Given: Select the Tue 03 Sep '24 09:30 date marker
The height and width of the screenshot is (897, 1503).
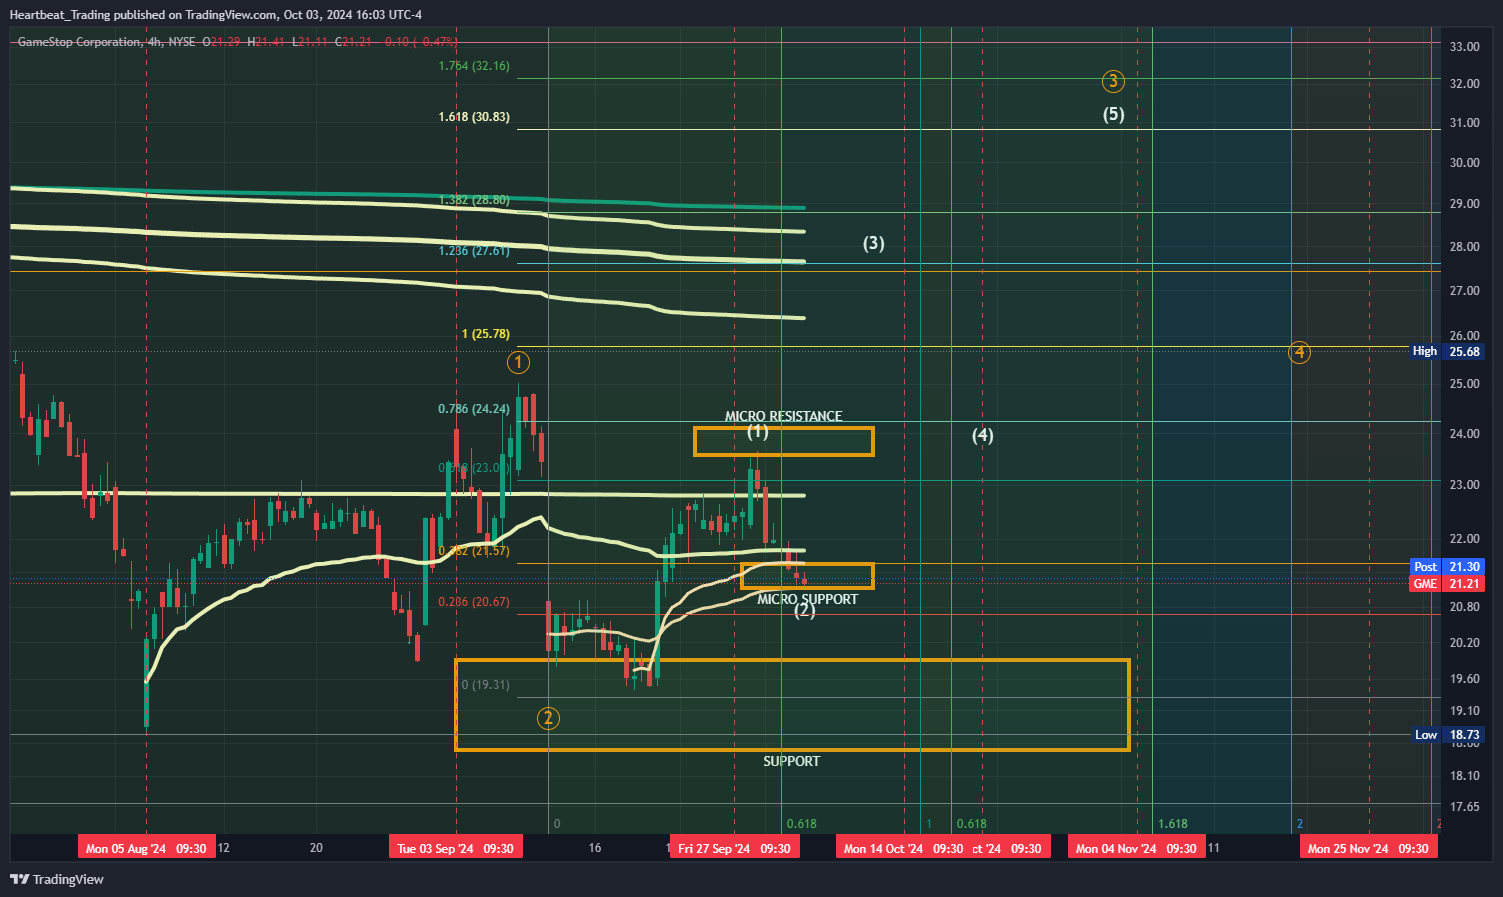Looking at the screenshot, I should (x=456, y=848).
